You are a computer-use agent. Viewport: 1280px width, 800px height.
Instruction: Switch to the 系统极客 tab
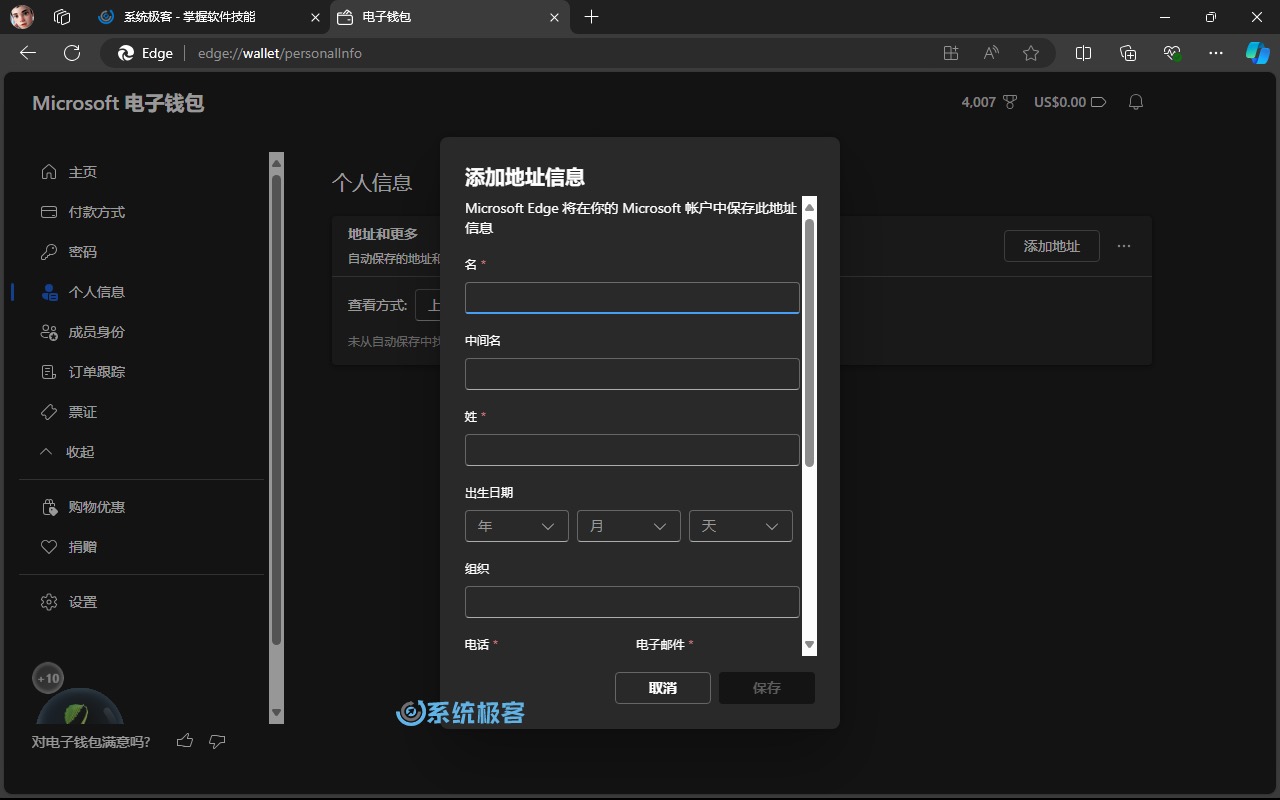coord(210,17)
